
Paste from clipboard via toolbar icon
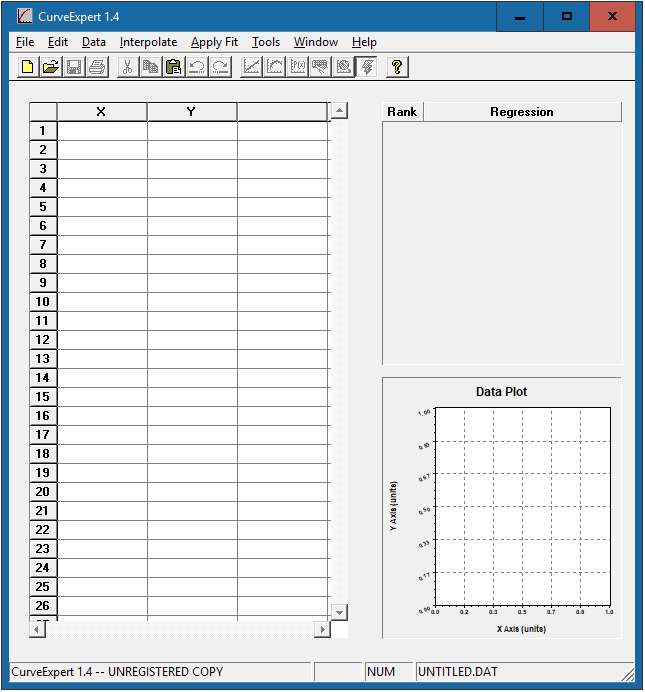click(x=173, y=67)
